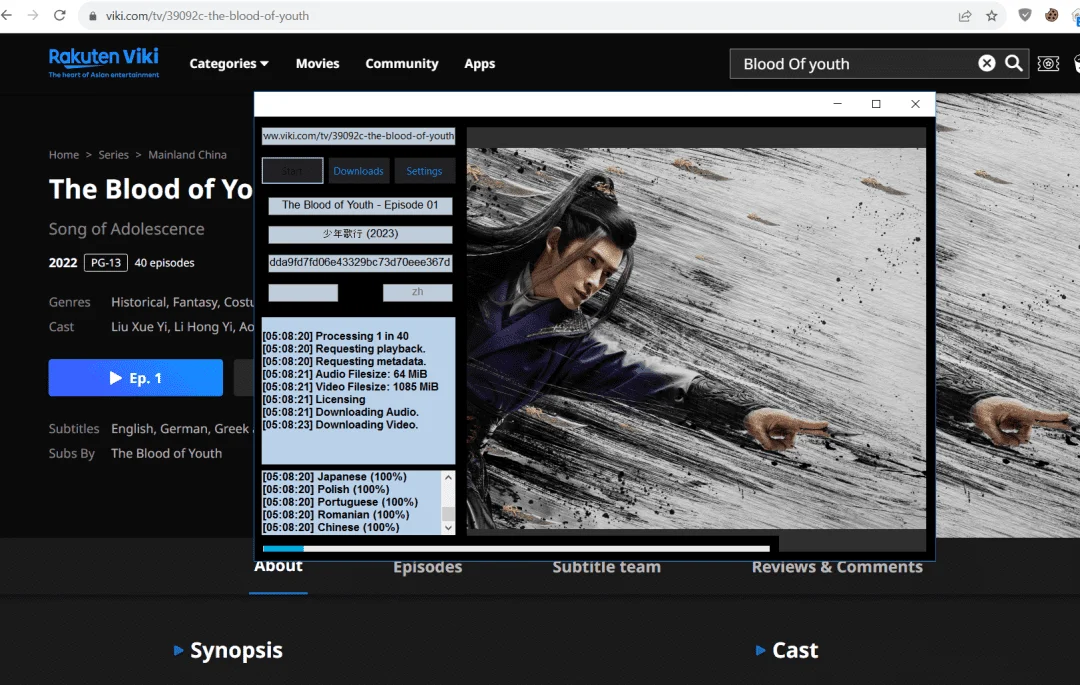Click the empty field left of zh
This screenshot has height=685, width=1080.
pos(303,292)
